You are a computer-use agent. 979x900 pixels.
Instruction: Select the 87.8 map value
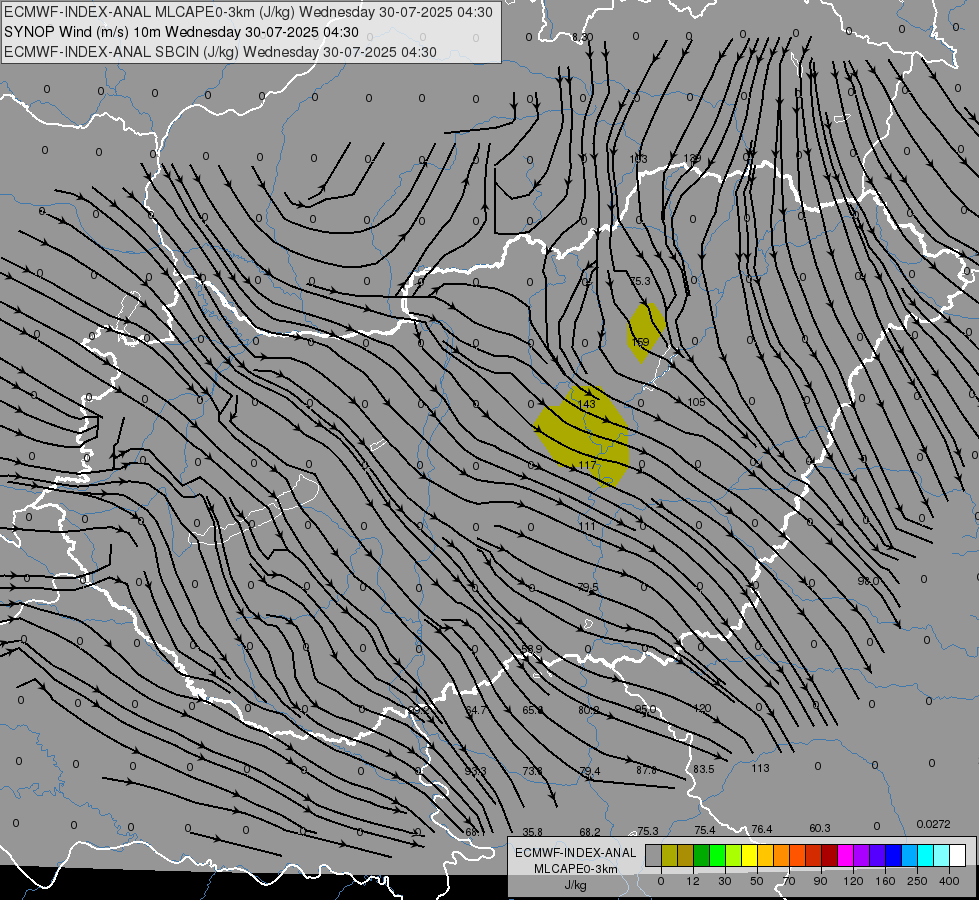click(646, 771)
